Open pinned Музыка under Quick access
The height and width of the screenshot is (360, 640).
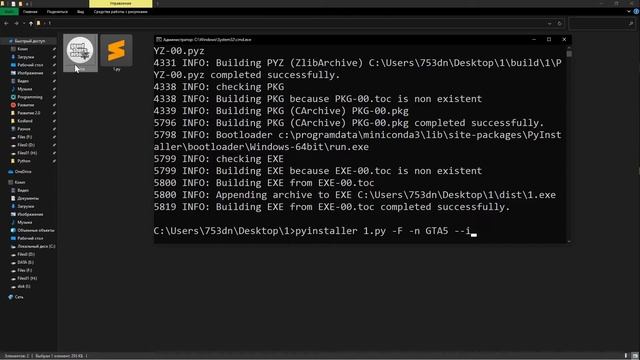24,89
